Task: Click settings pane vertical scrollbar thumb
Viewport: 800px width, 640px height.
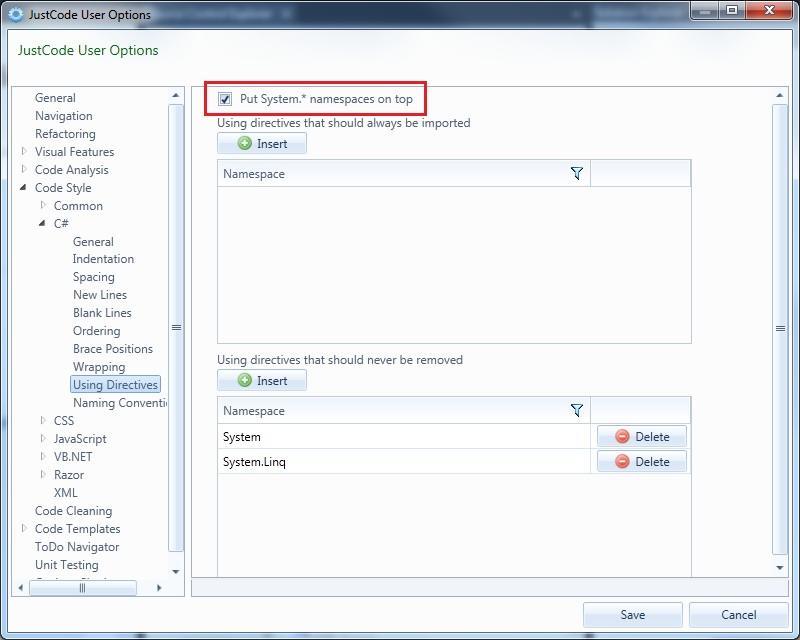Action: pos(780,329)
